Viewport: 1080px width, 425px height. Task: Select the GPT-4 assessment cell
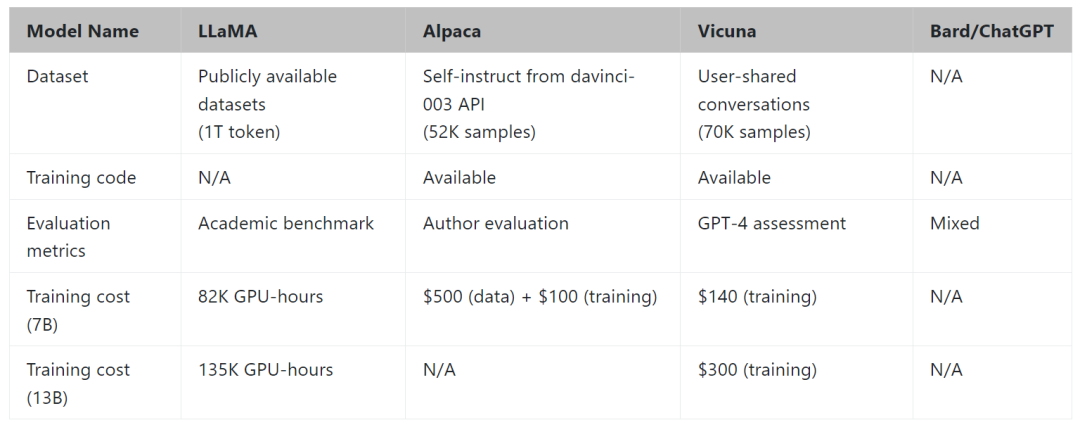772,223
